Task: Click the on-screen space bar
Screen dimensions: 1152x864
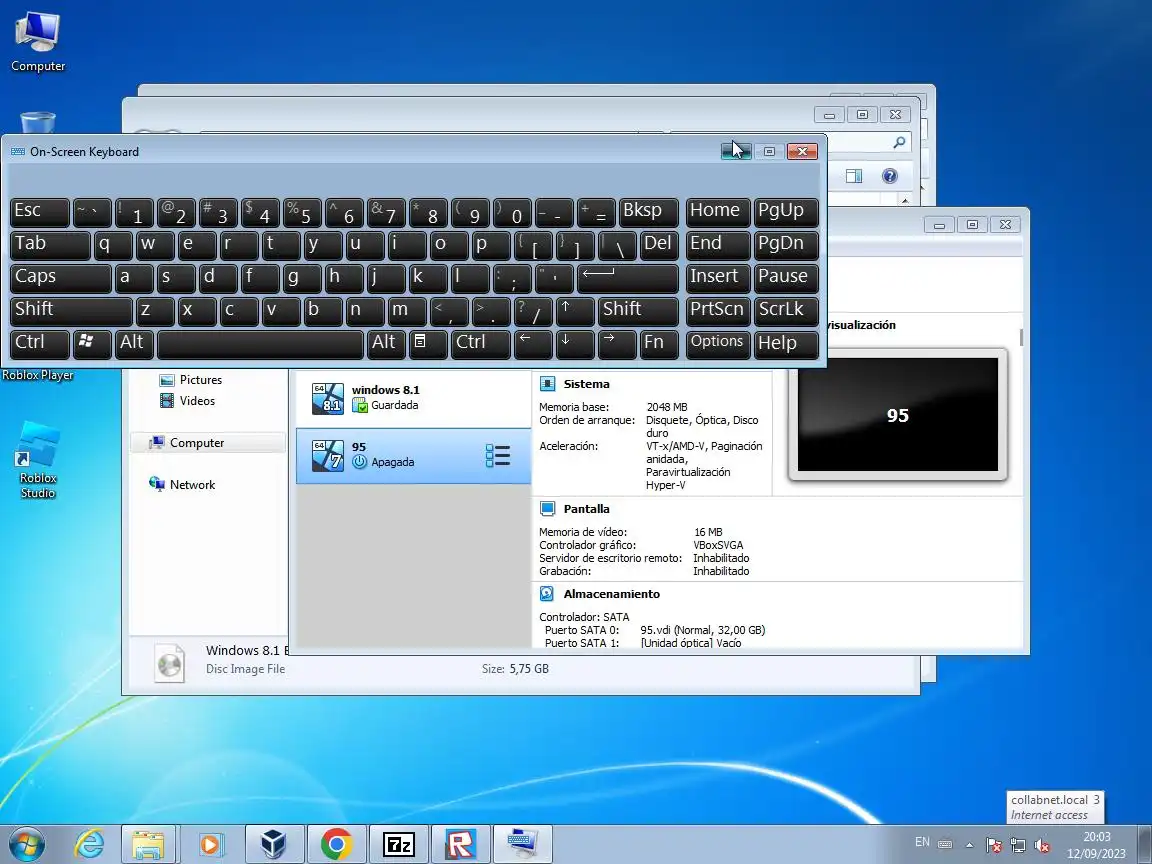Action: coord(260,343)
